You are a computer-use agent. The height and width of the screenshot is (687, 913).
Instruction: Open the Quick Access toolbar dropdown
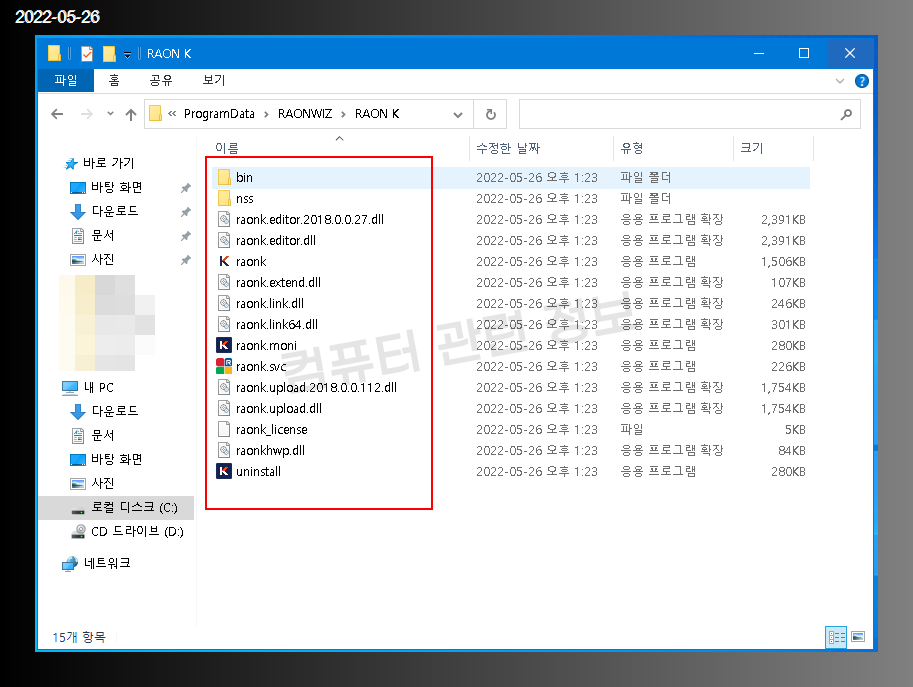(127, 55)
